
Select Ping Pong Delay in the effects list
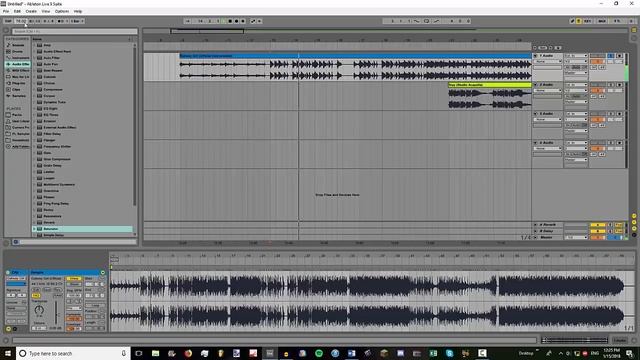coord(56,203)
